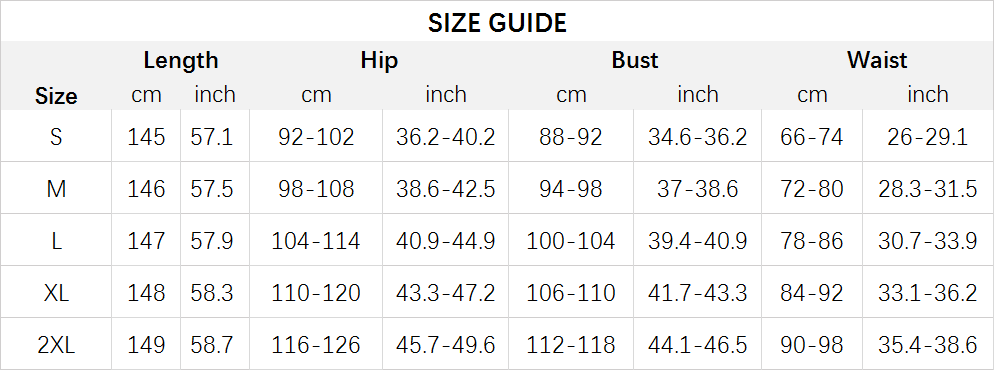The image size is (994, 371).
Task: Click bust inch cell 39.4-40.9
Action: coord(697,240)
